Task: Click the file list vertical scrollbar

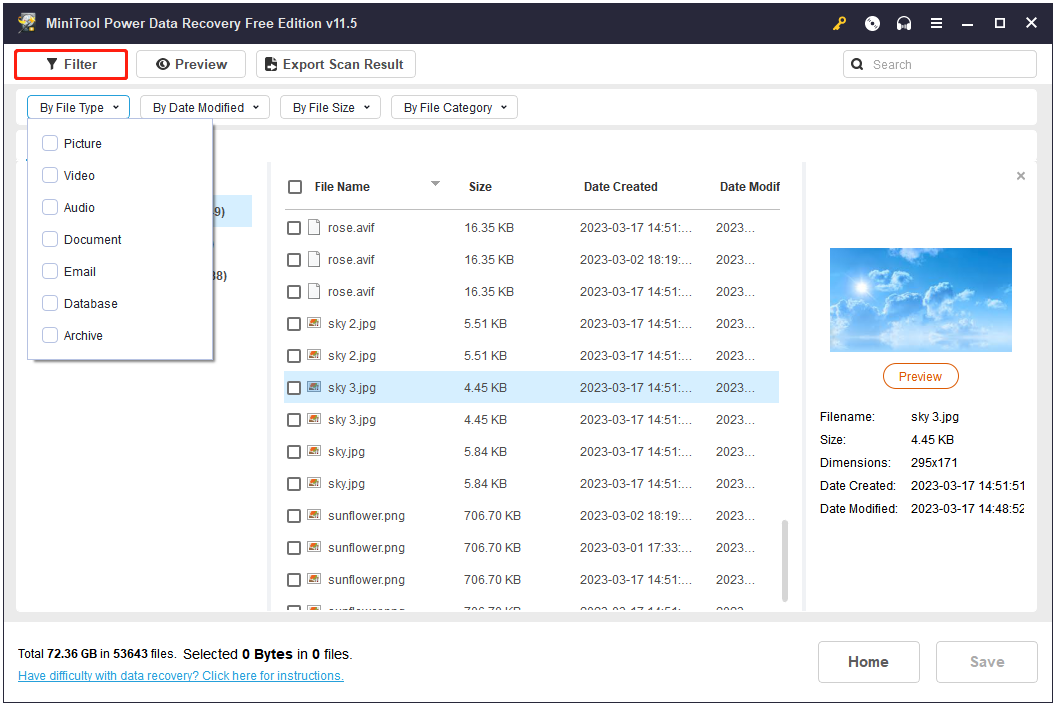Action: [785, 560]
